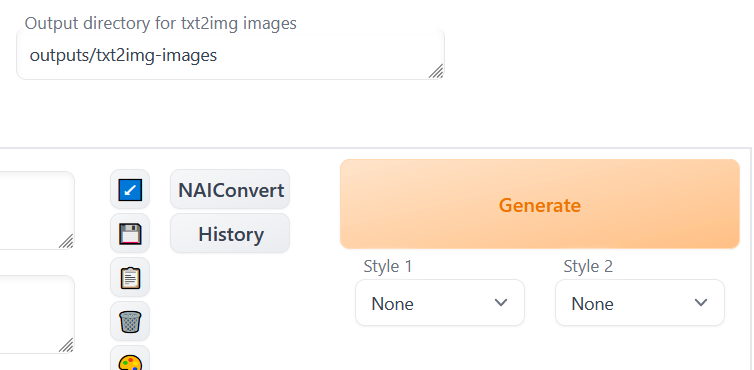Click the 'Output directory for txt2img images' label

click(x=161, y=23)
